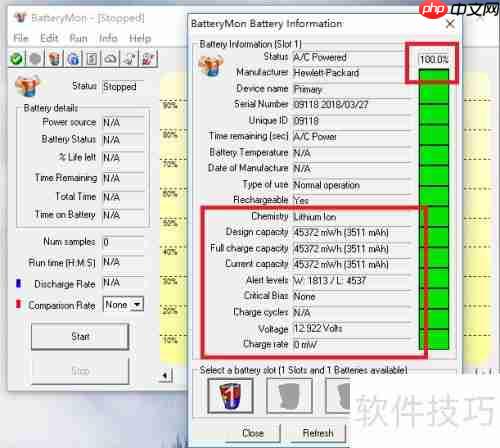The image size is (500, 448).
Task: Click the green battery level bar
Action: pos(434,209)
